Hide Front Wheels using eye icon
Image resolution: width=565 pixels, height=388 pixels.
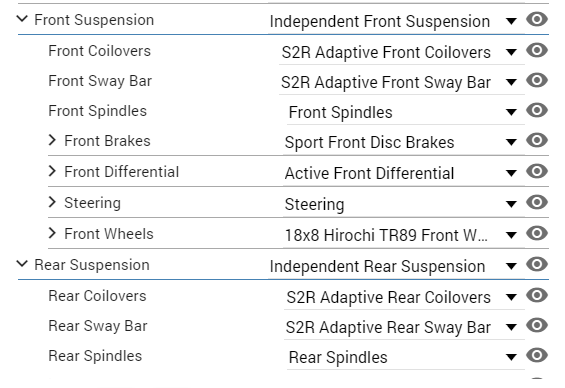tap(537, 233)
